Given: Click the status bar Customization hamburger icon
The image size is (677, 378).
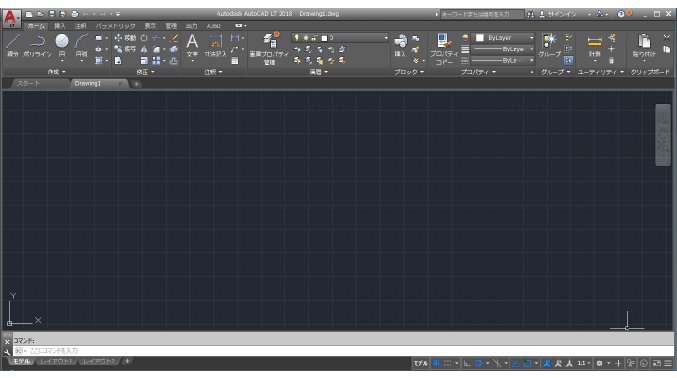Looking at the screenshot, I should [668, 363].
